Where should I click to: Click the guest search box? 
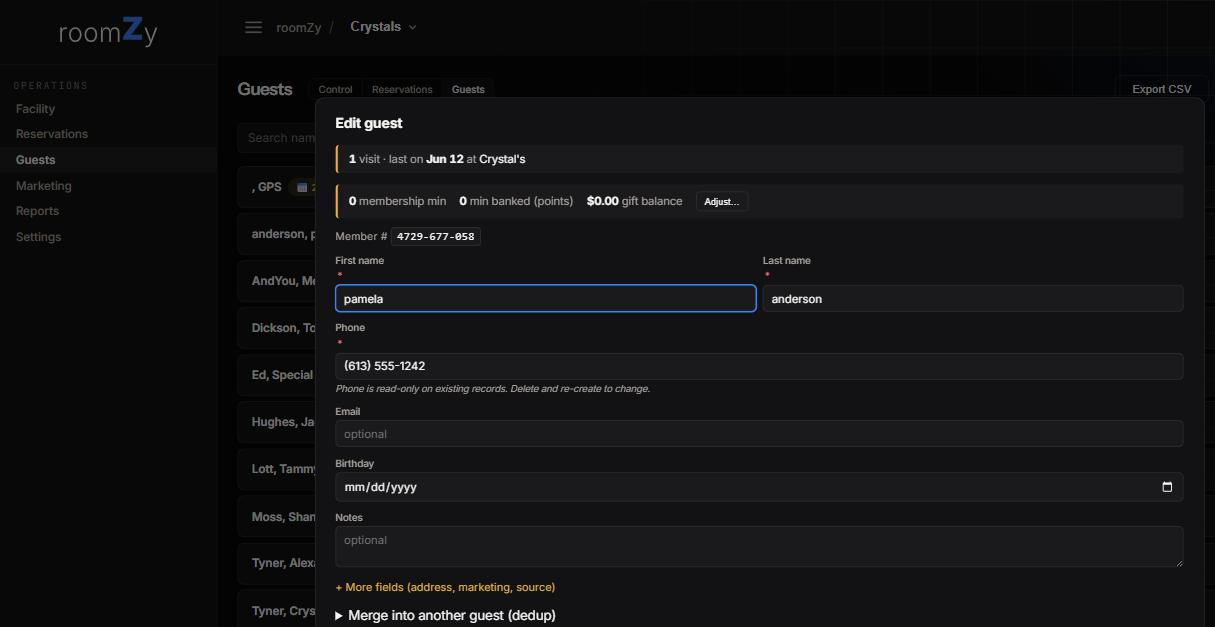[277, 138]
